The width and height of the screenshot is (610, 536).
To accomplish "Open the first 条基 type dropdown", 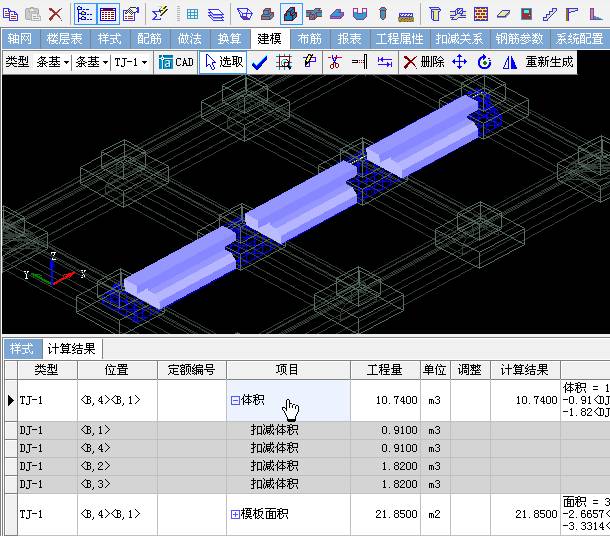I will [x=53, y=62].
